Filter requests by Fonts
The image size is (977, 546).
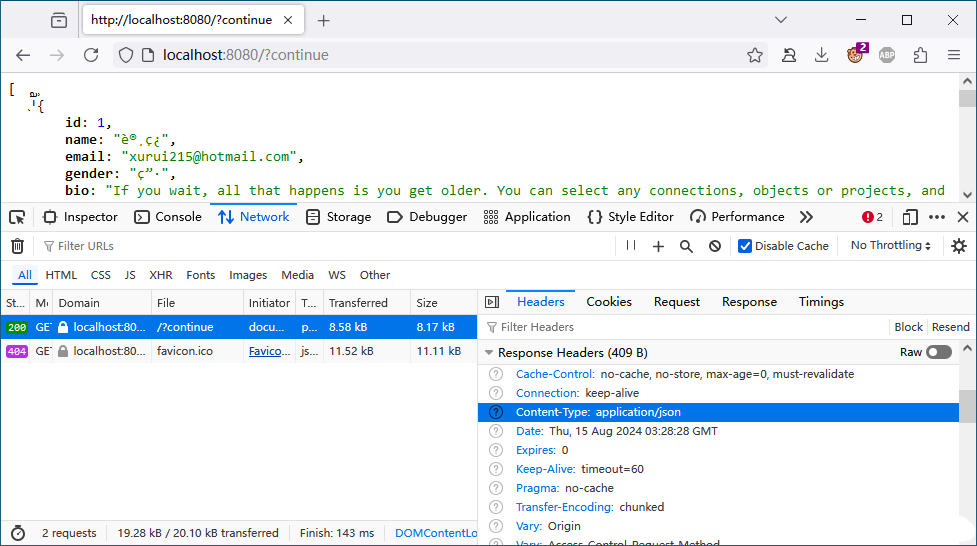point(201,275)
